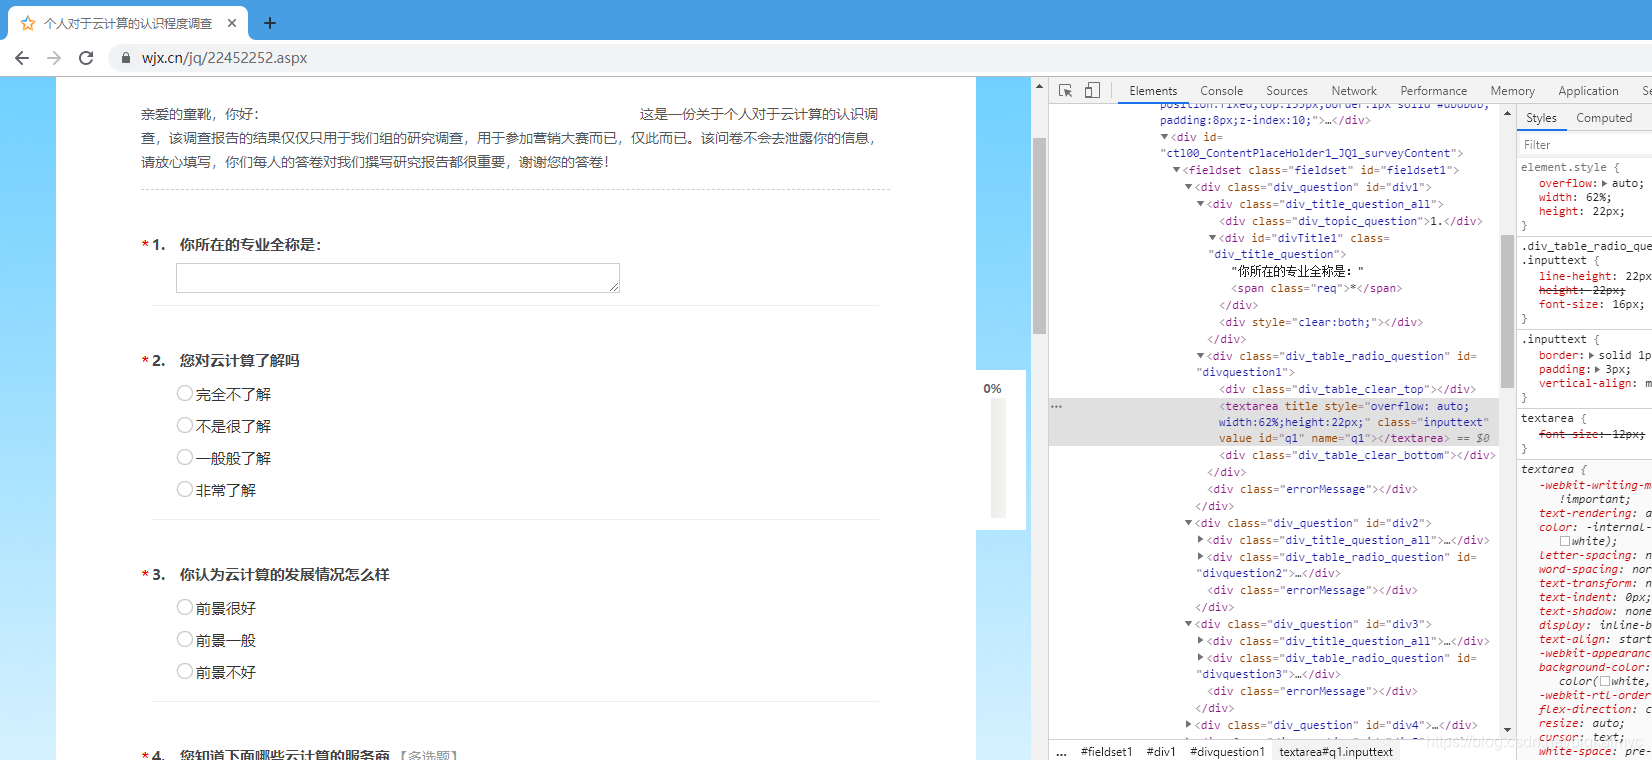Close the survey browser tab
The image size is (1652, 760).
point(232,23)
